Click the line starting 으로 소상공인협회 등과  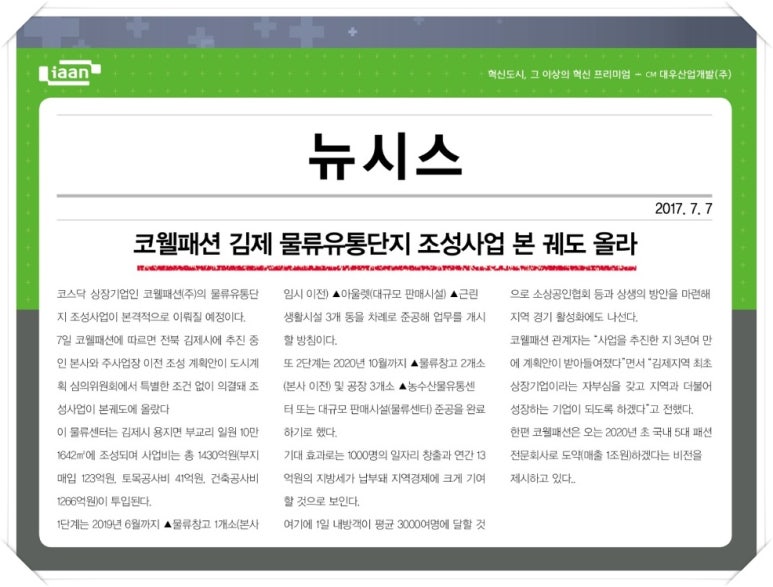pyautogui.click(x=610, y=294)
